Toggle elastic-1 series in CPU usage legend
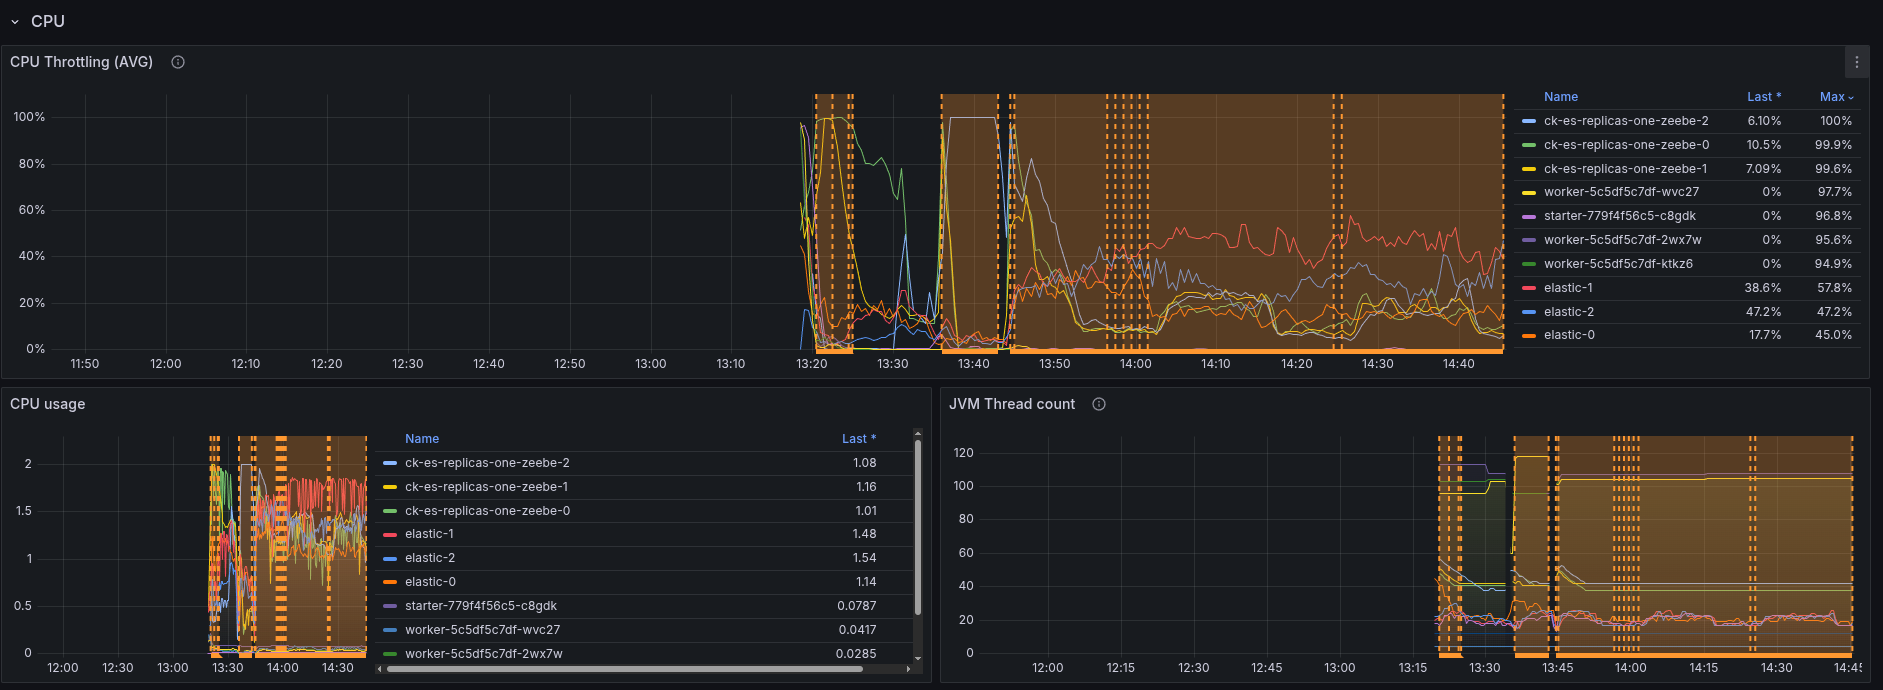1883x690 pixels. pyautogui.click(x=429, y=534)
